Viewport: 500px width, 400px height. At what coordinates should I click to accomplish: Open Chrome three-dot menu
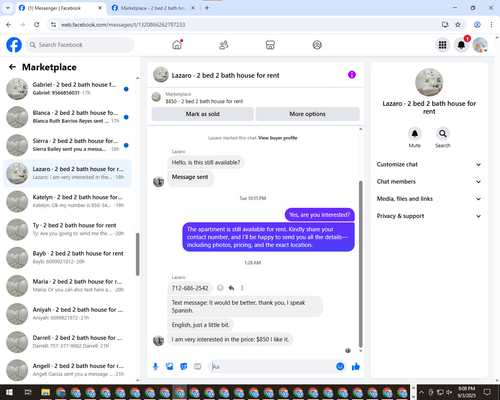[x=491, y=25]
